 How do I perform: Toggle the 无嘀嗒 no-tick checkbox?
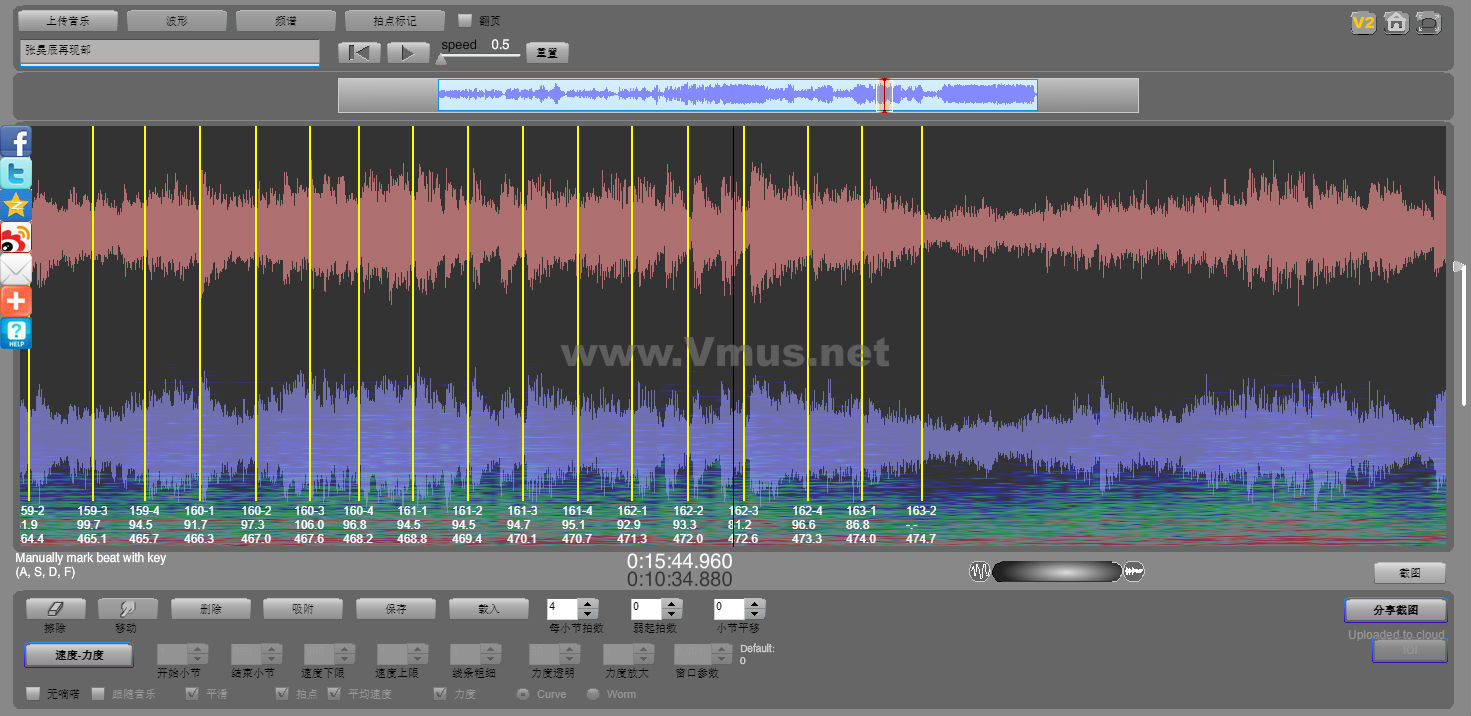pos(33,694)
